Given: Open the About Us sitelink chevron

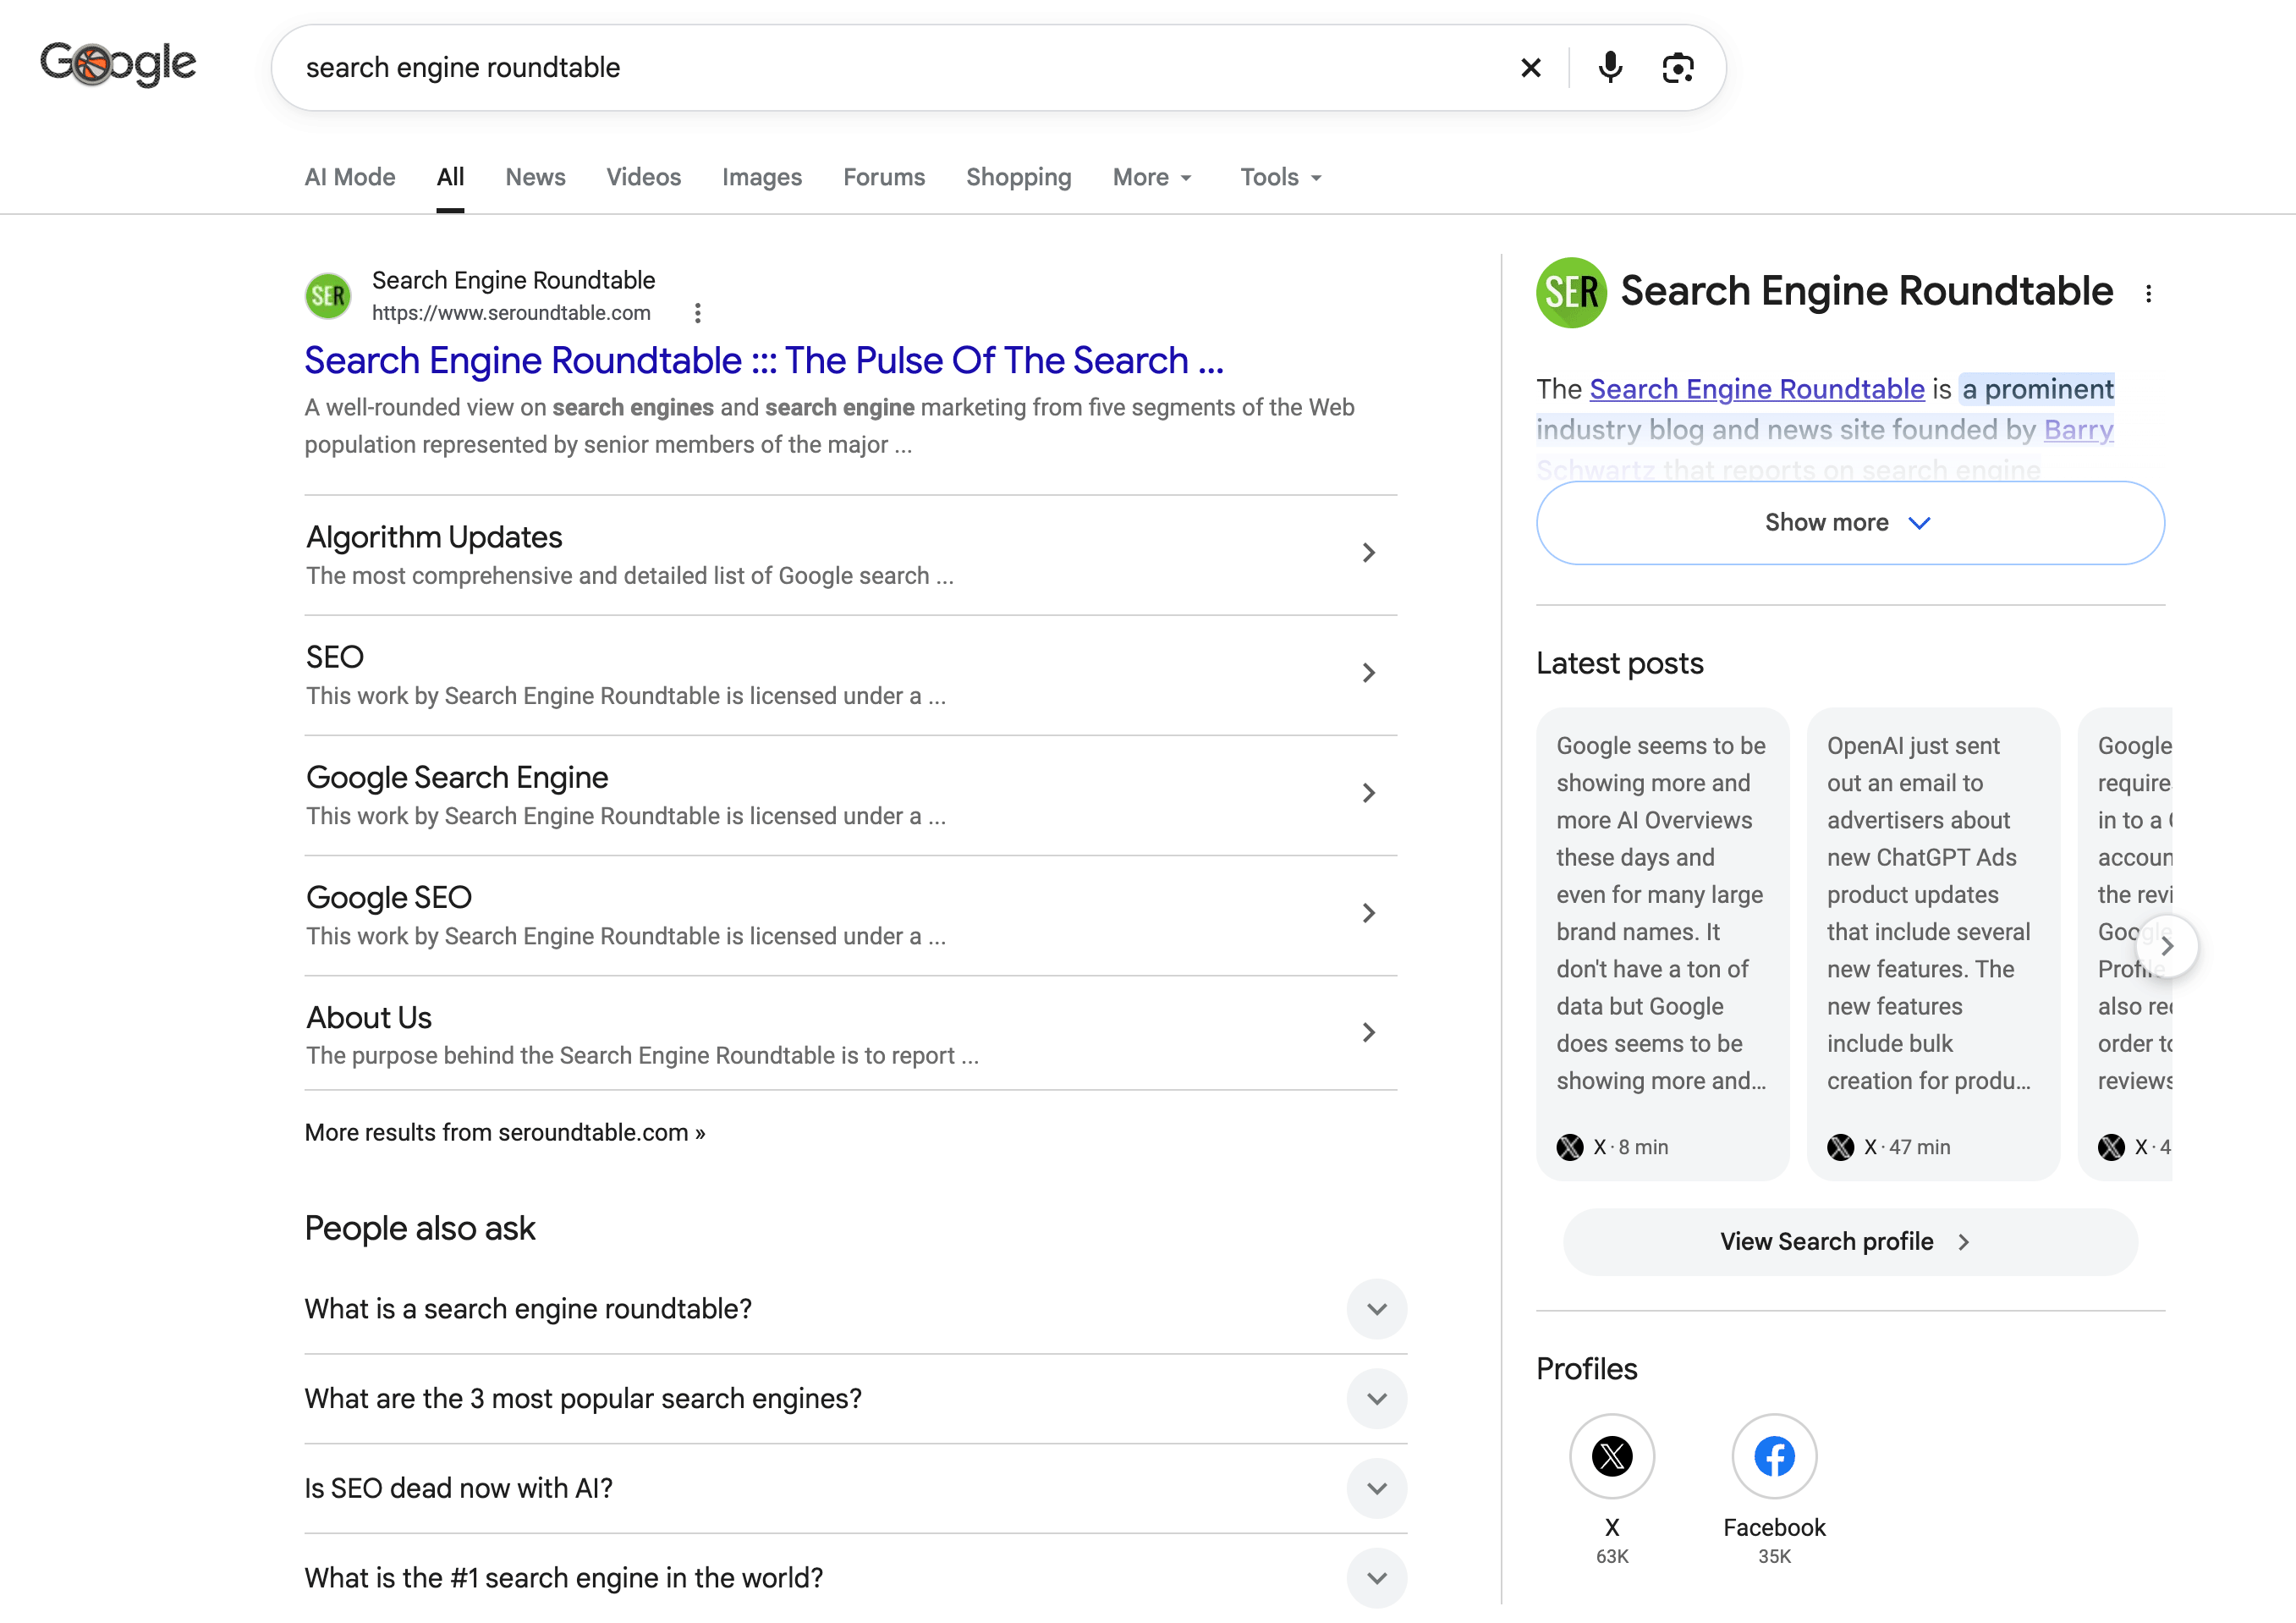Looking at the screenshot, I should coord(1369,1033).
